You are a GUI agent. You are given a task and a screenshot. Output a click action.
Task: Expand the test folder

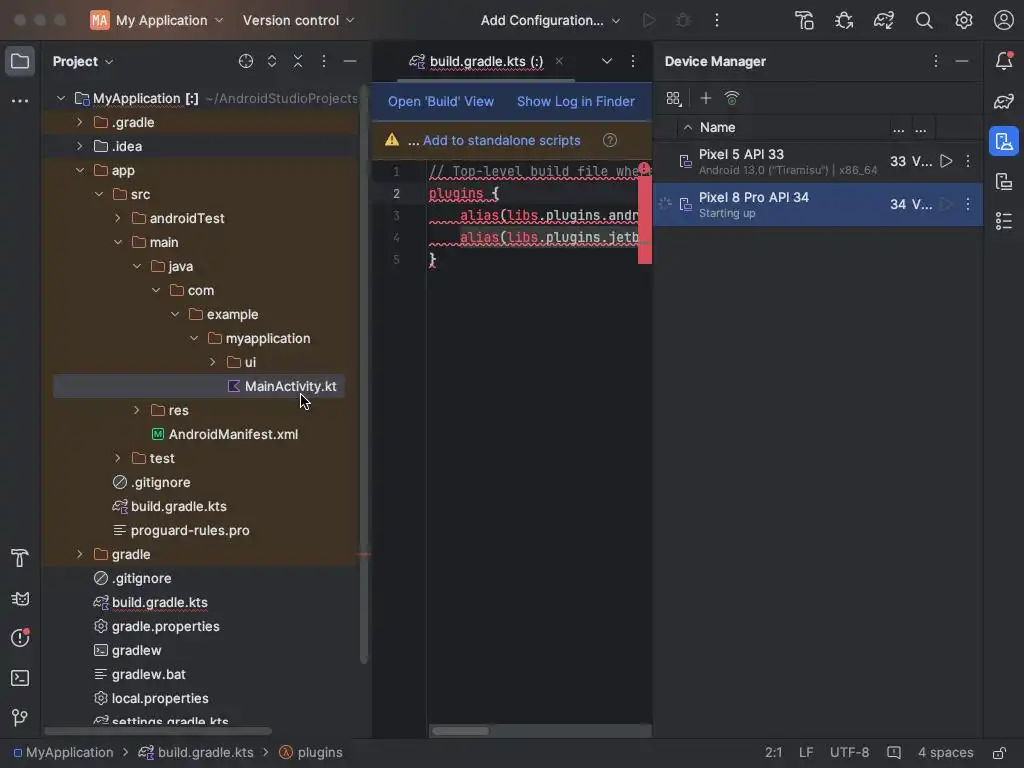pos(118,458)
